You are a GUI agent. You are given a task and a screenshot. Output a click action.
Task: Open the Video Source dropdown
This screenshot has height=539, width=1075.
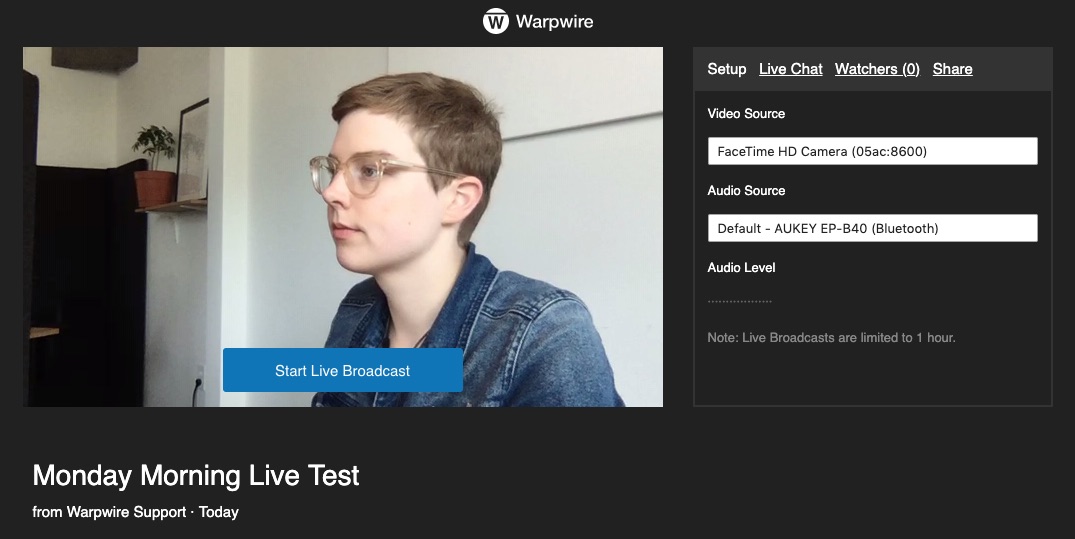[x=873, y=151]
